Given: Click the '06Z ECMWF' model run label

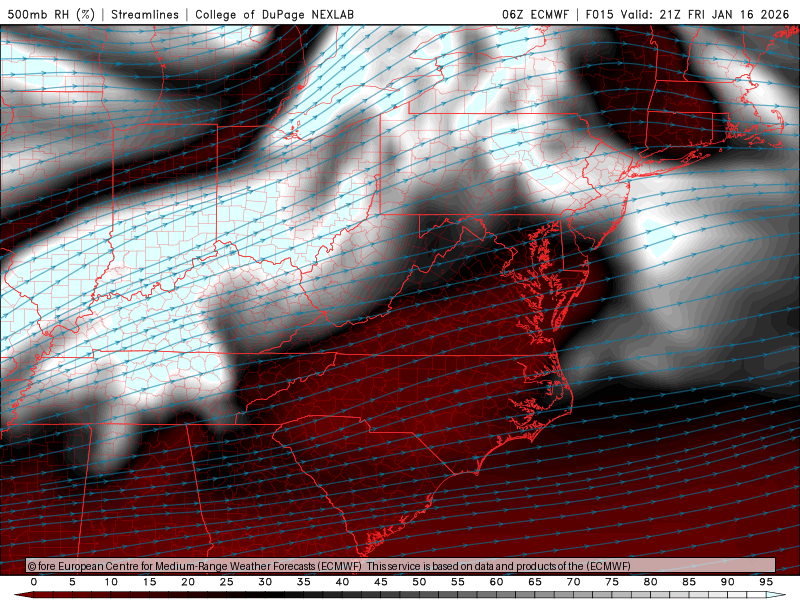Looking at the screenshot, I should 535,14.
